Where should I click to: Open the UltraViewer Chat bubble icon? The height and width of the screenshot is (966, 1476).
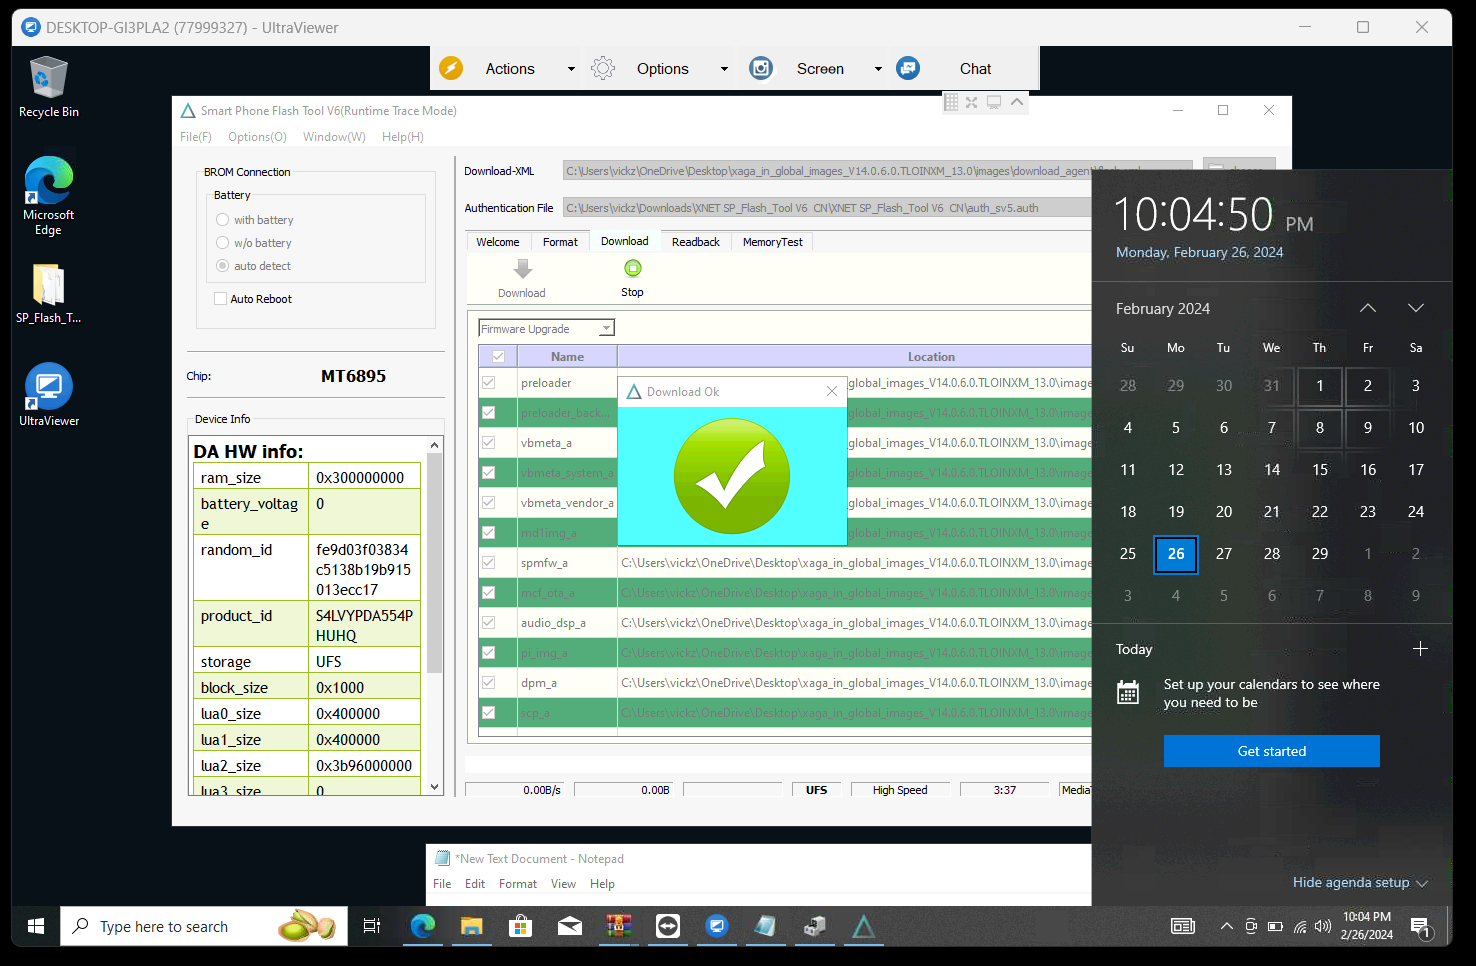pyautogui.click(x=908, y=68)
